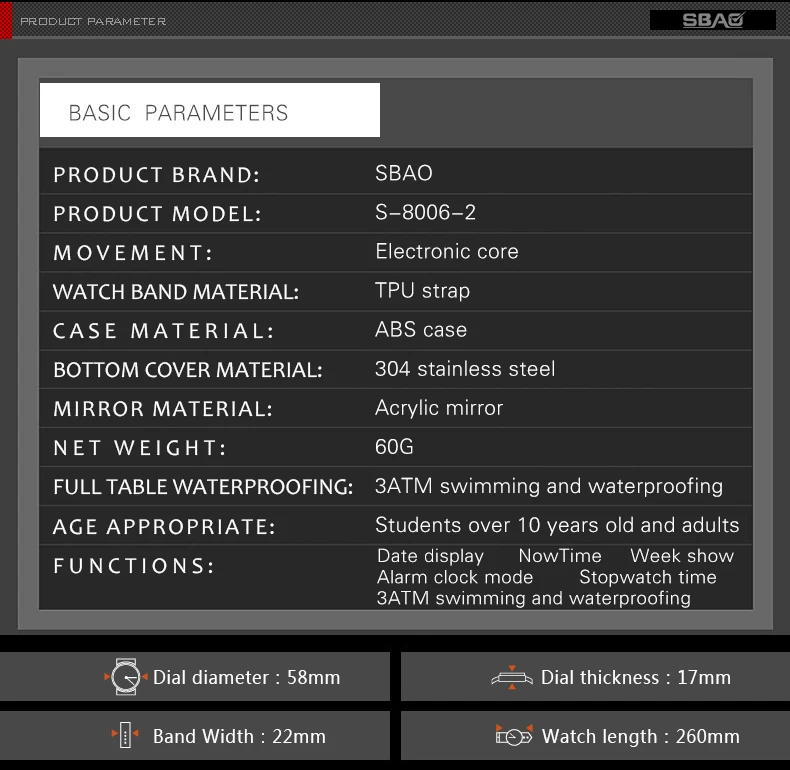Select the 'Acrylic mirror' value
790x770 pixels.
pyautogui.click(x=439, y=408)
